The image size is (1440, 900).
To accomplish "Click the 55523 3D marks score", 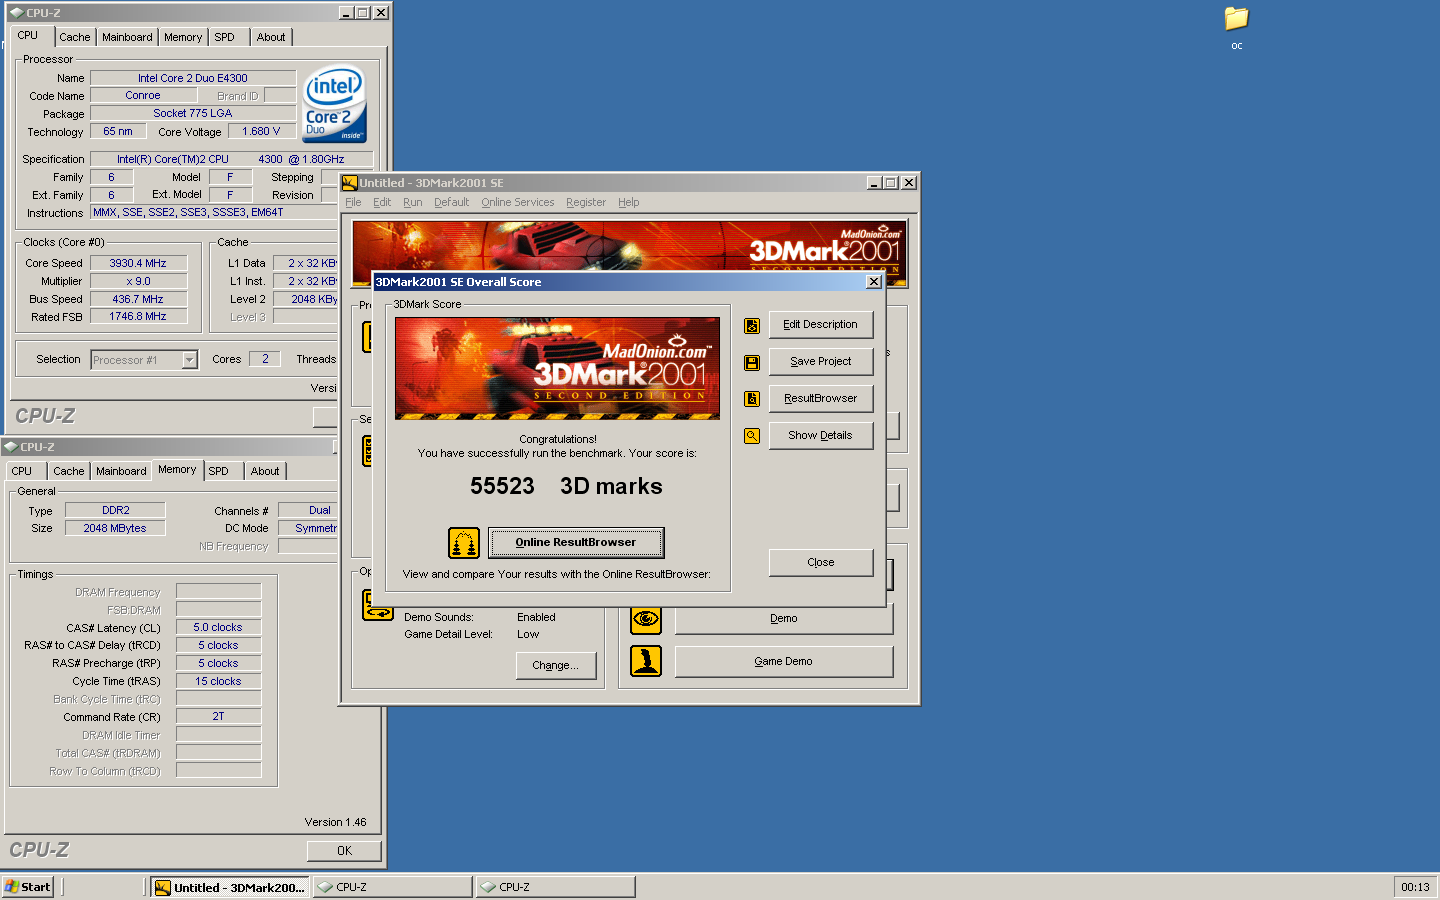I will tap(567, 487).
